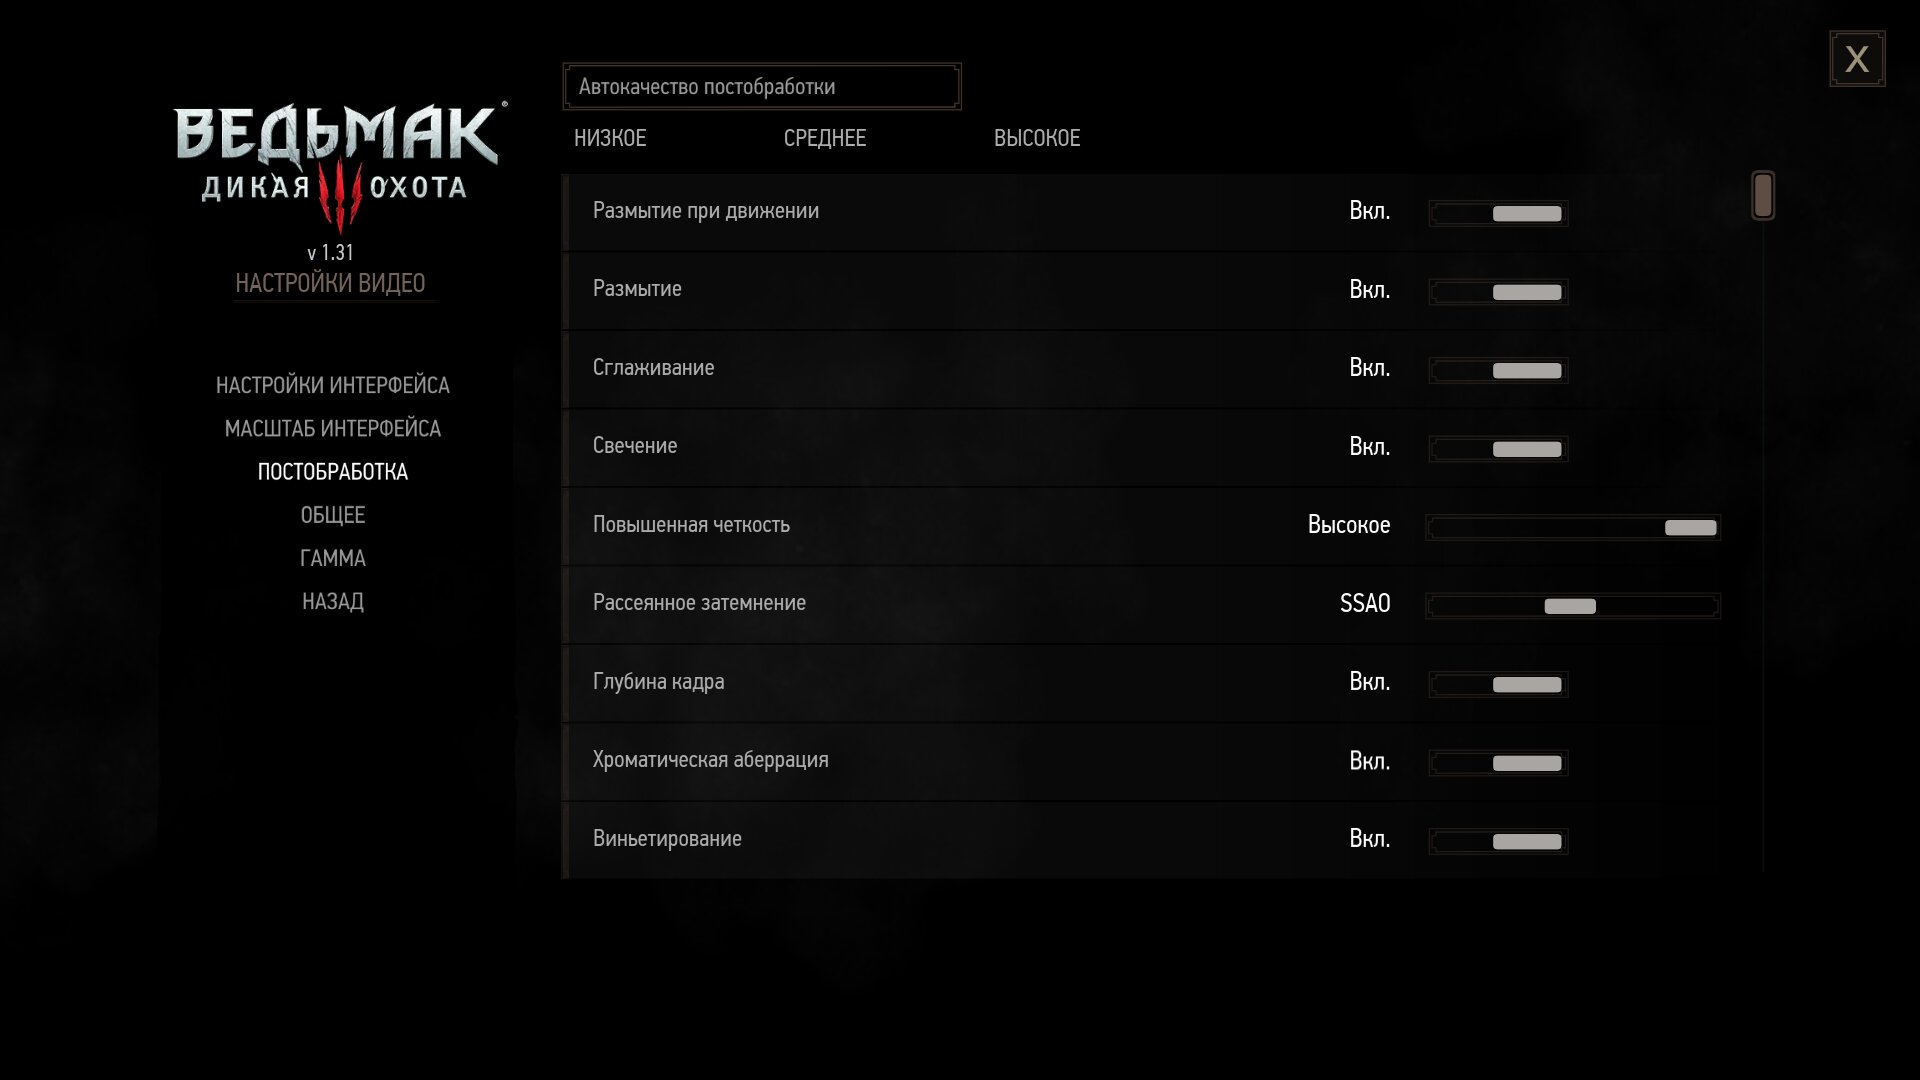The image size is (1920, 1080).
Task: Disable the Сглаживание toggle
Action: pyautogui.click(x=1498, y=370)
